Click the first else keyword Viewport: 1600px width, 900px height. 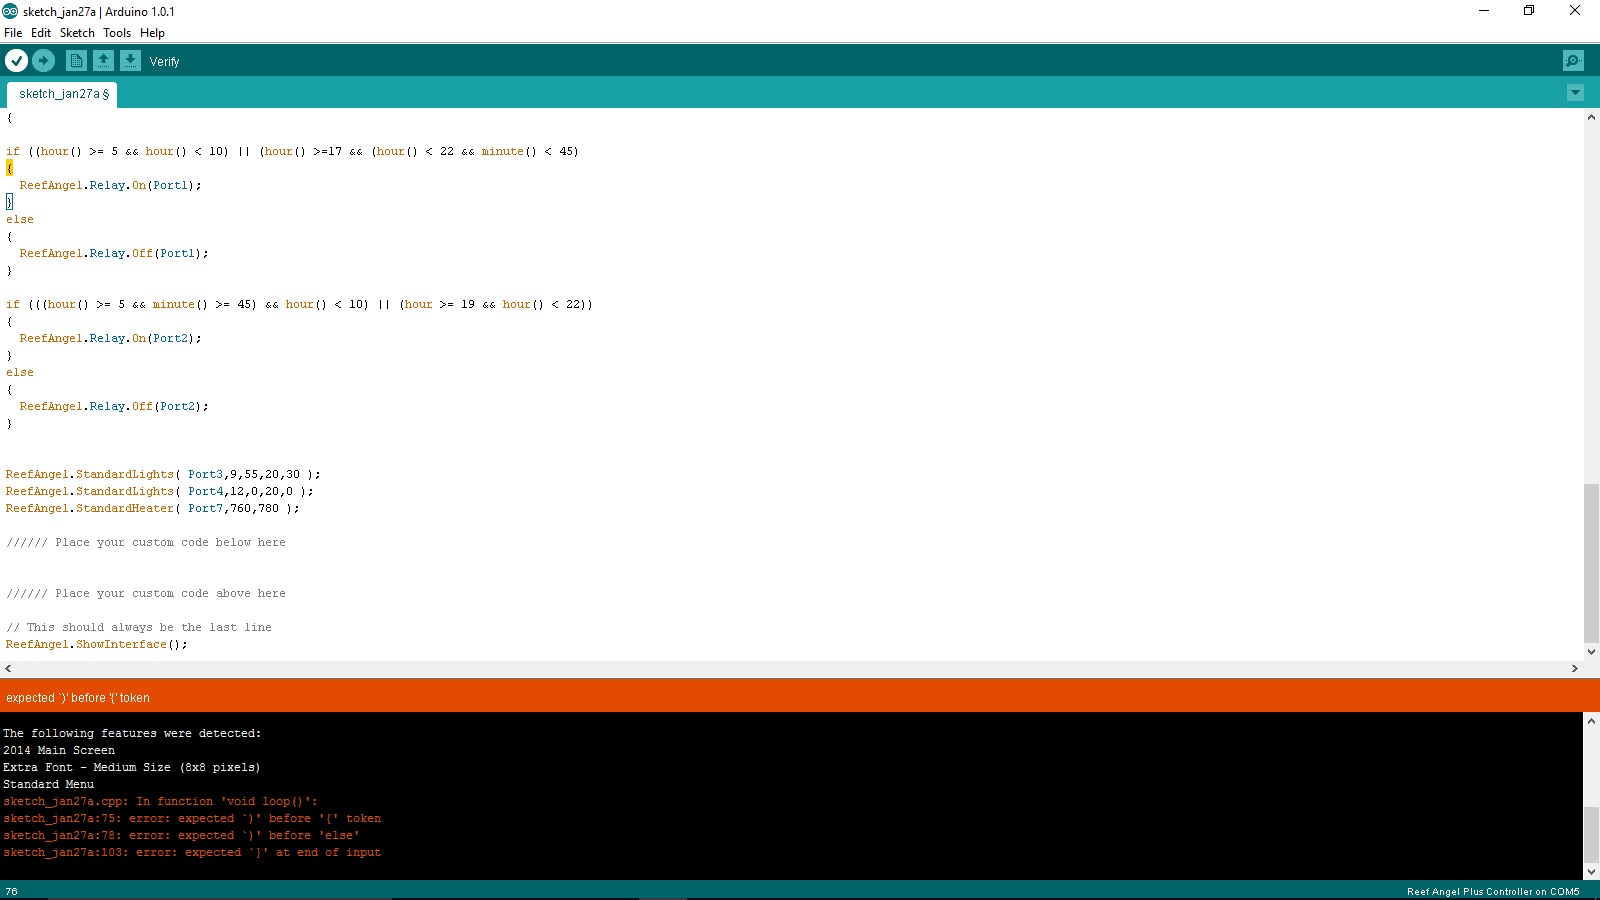pos(20,220)
